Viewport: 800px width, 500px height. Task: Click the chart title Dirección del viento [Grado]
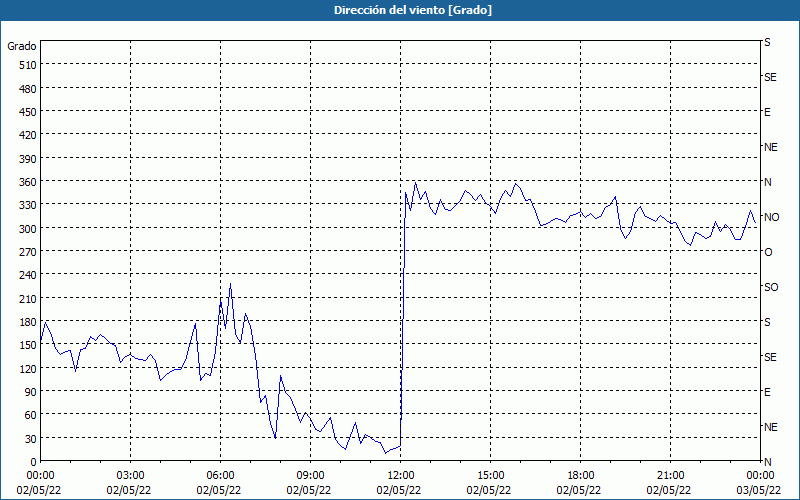[413, 10]
